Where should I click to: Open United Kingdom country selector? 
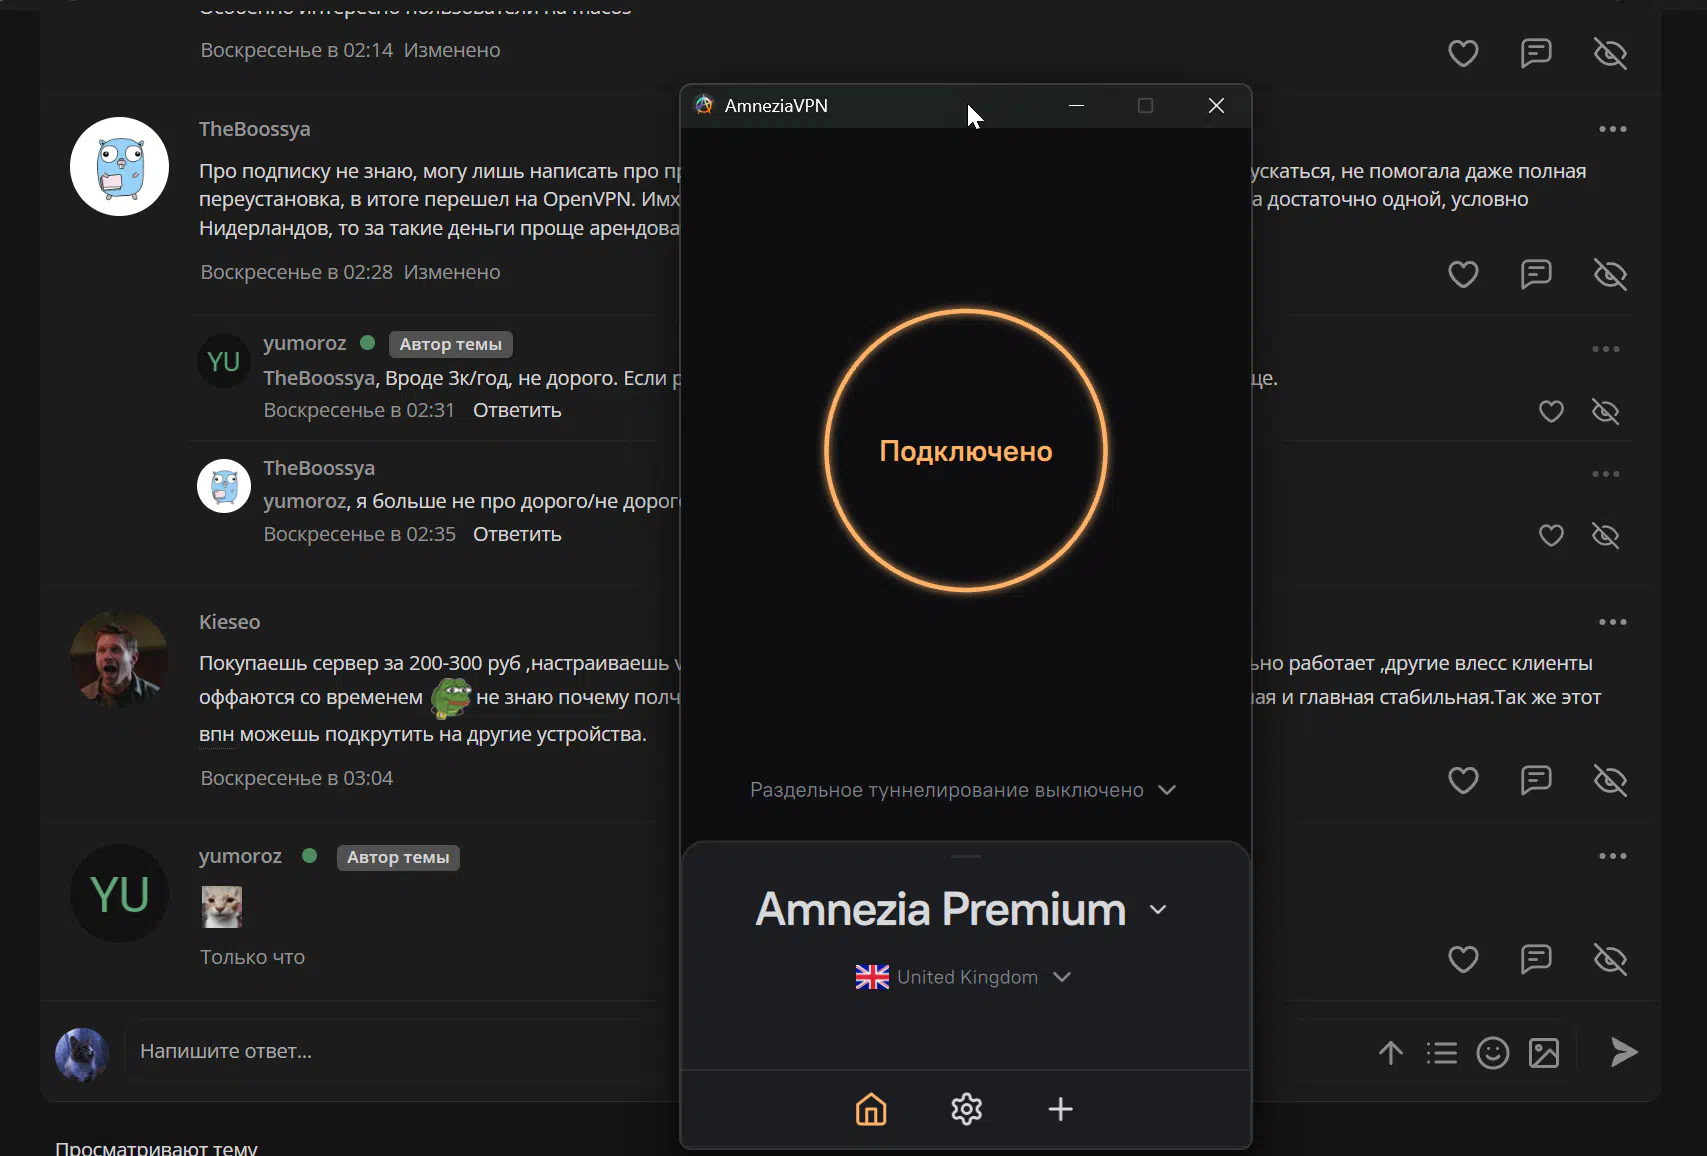[x=963, y=977]
